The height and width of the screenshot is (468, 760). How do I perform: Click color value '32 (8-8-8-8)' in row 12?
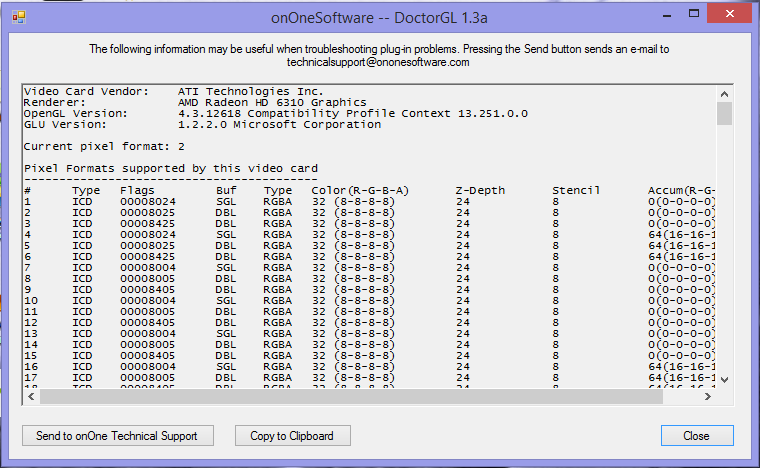(353, 323)
